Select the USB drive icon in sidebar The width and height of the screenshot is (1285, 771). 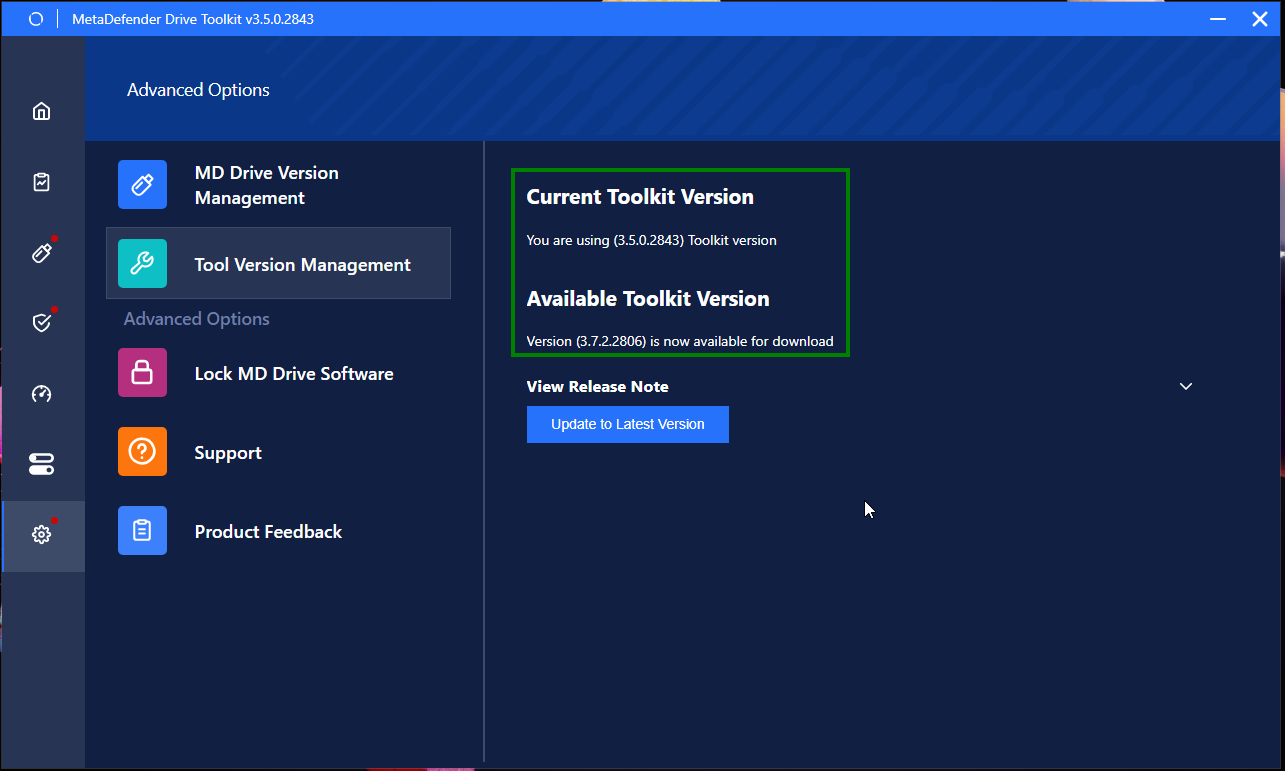pos(41,252)
